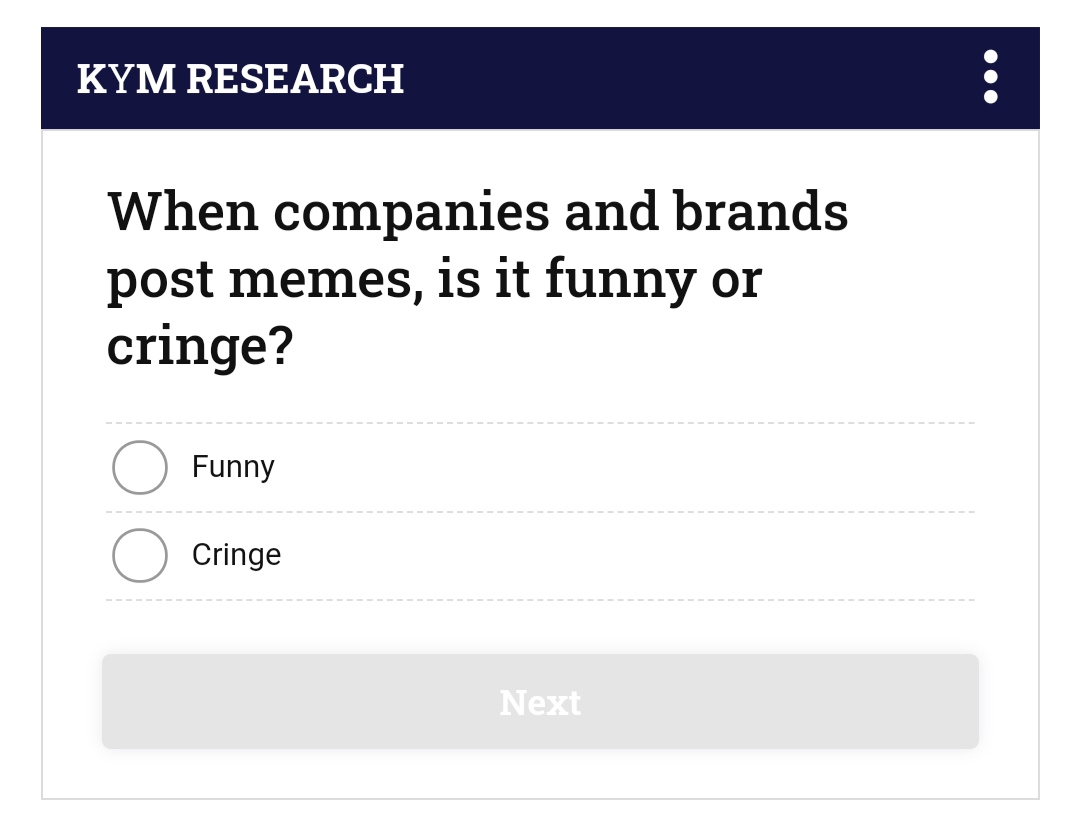The width and height of the screenshot is (1080, 837).
Task: Click the word "cringe?" in the question
Action: pyautogui.click(x=200, y=345)
